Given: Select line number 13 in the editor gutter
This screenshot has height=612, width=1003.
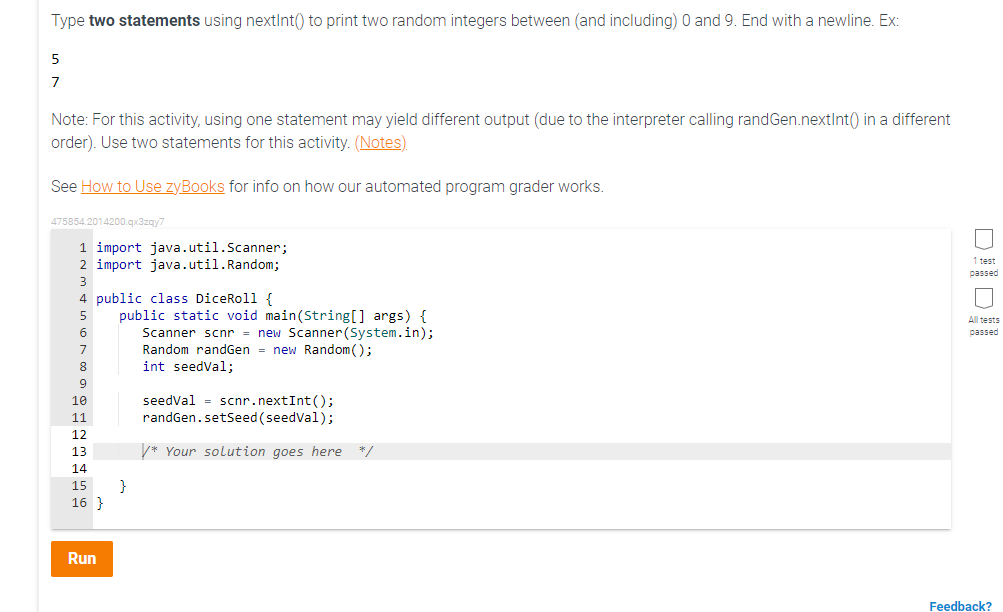Looking at the screenshot, I should tap(78, 451).
